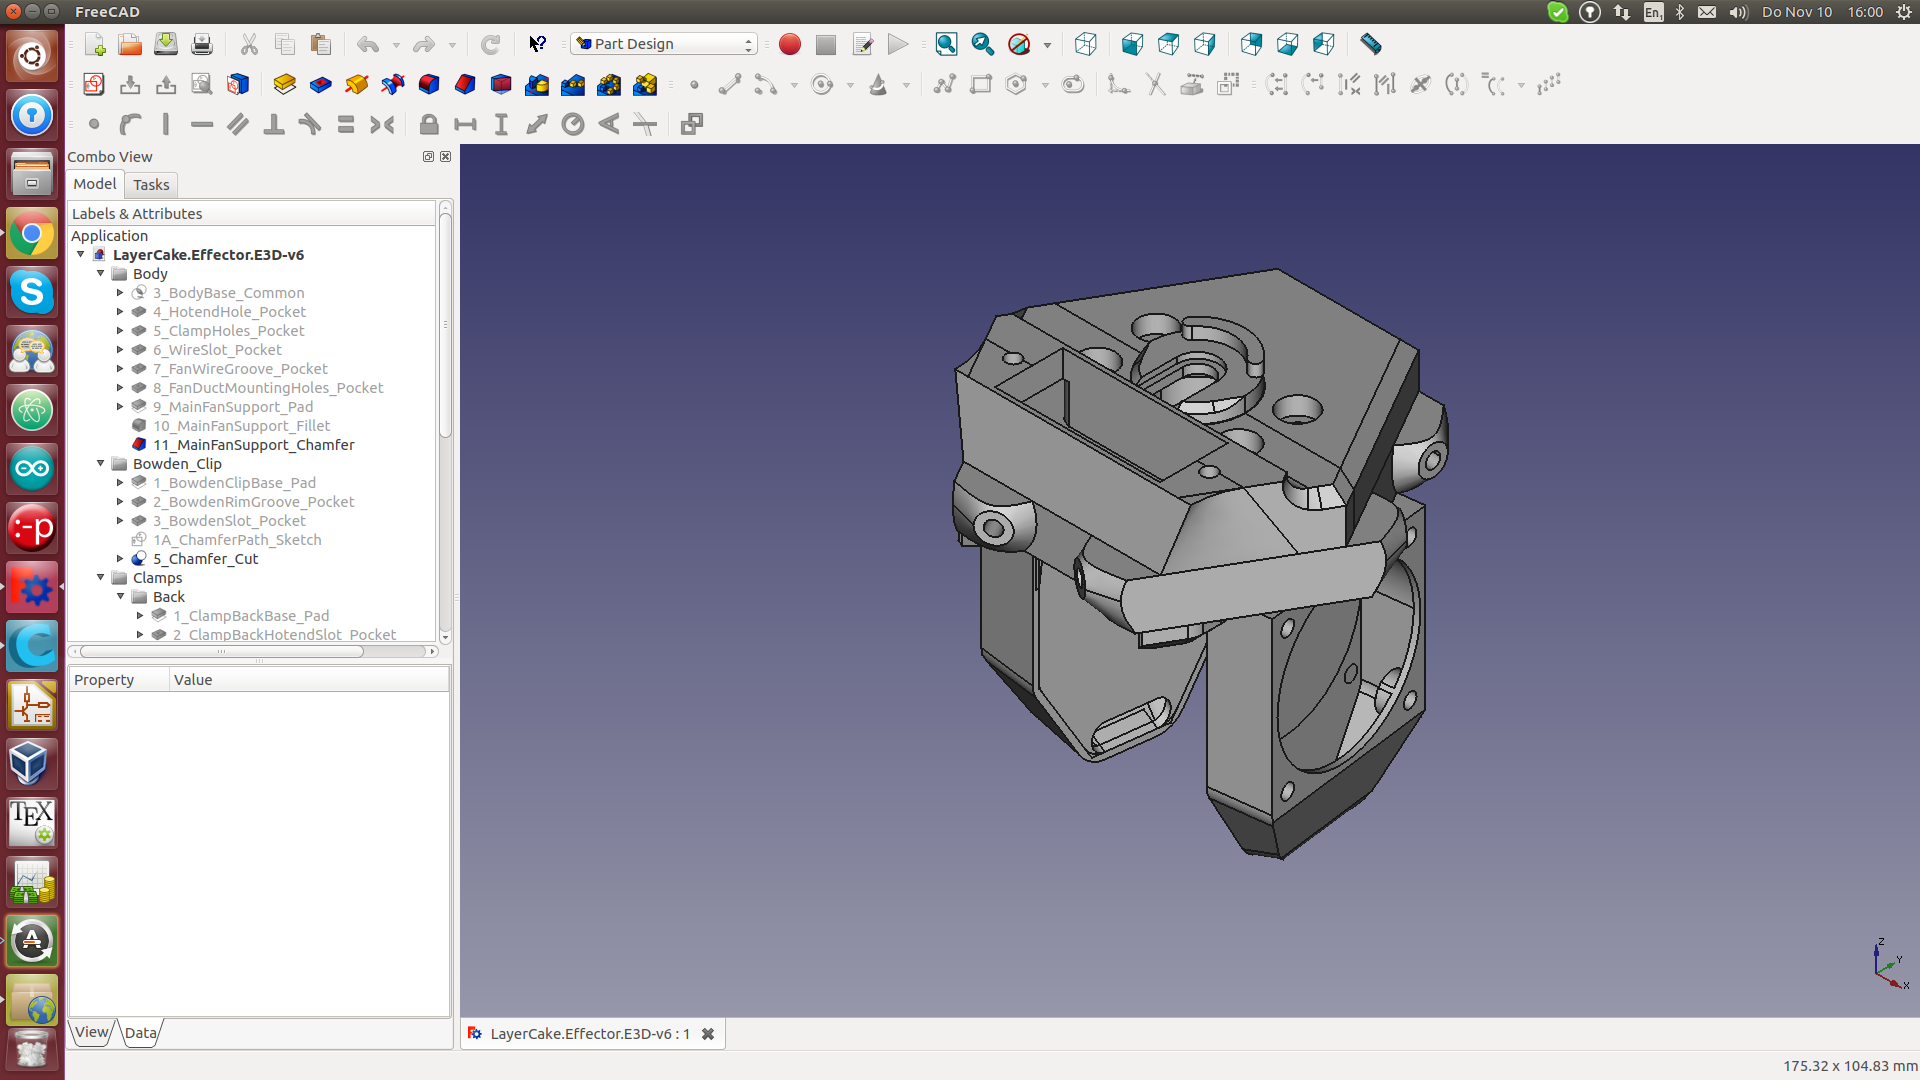
Task: Set view to axonometric cube icon
Action: coord(1085,44)
